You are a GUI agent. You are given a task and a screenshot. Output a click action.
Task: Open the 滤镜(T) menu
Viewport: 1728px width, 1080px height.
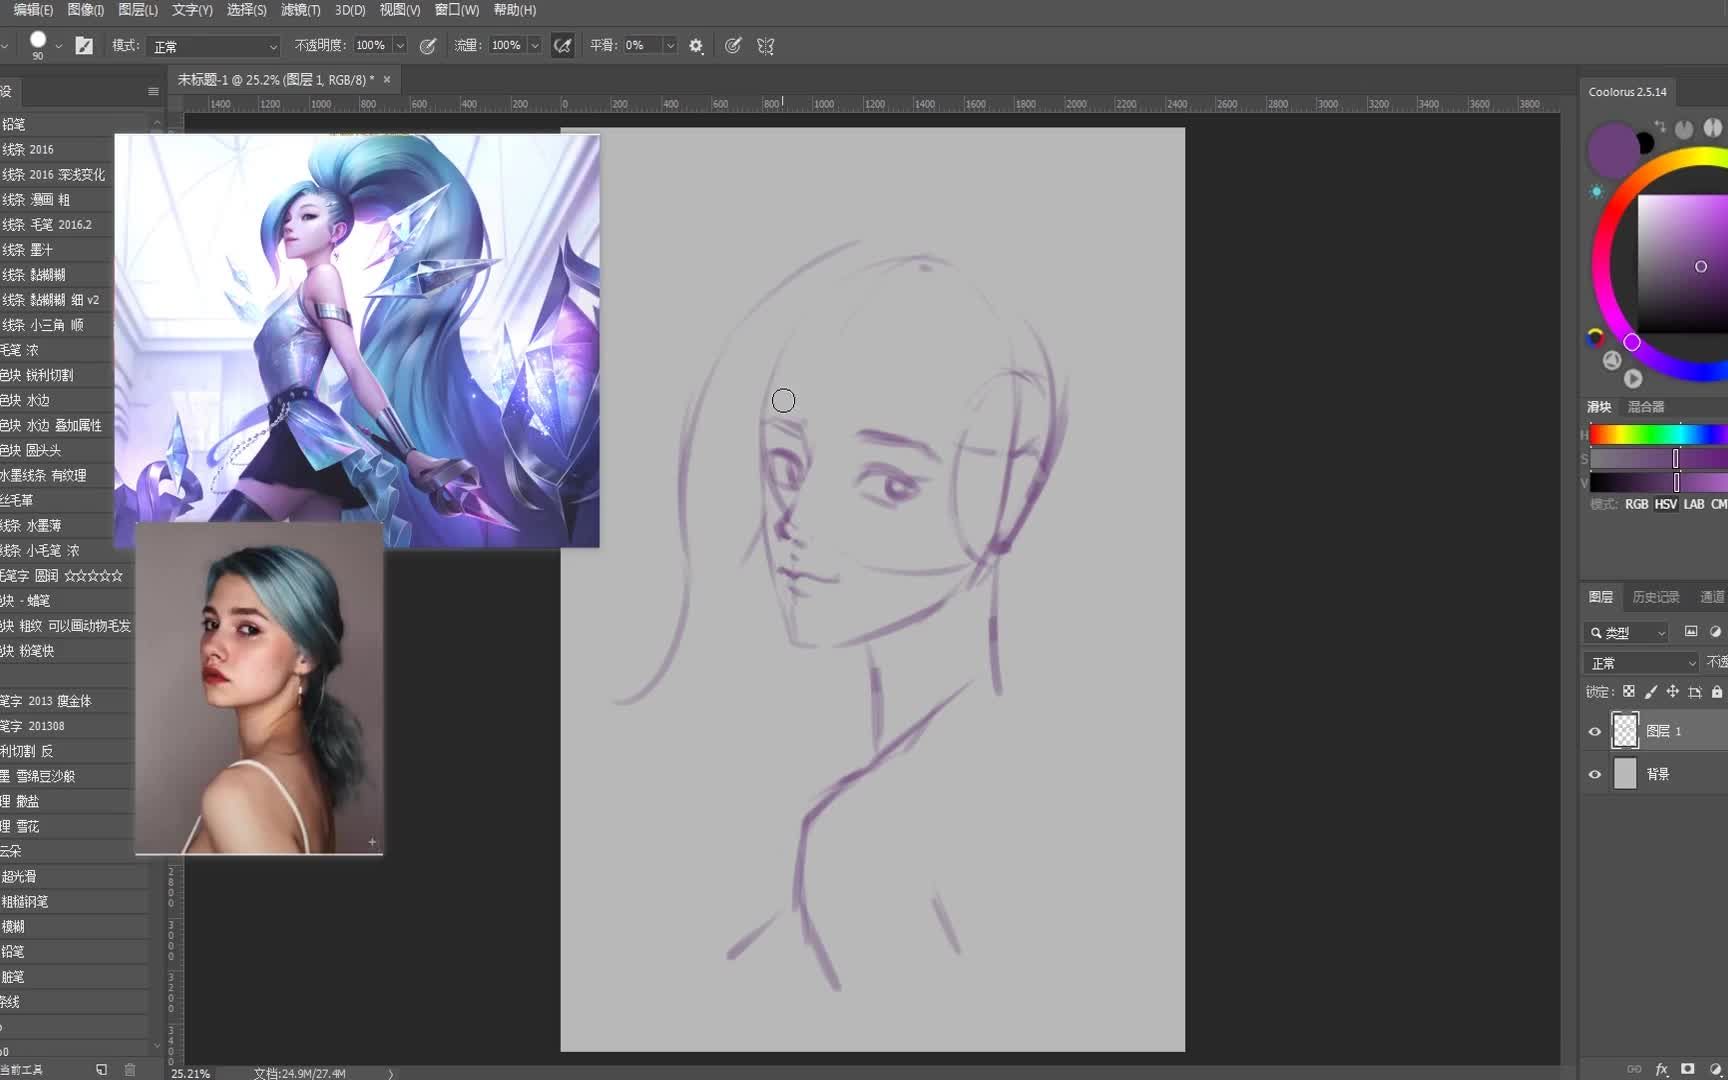pyautogui.click(x=300, y=10)
